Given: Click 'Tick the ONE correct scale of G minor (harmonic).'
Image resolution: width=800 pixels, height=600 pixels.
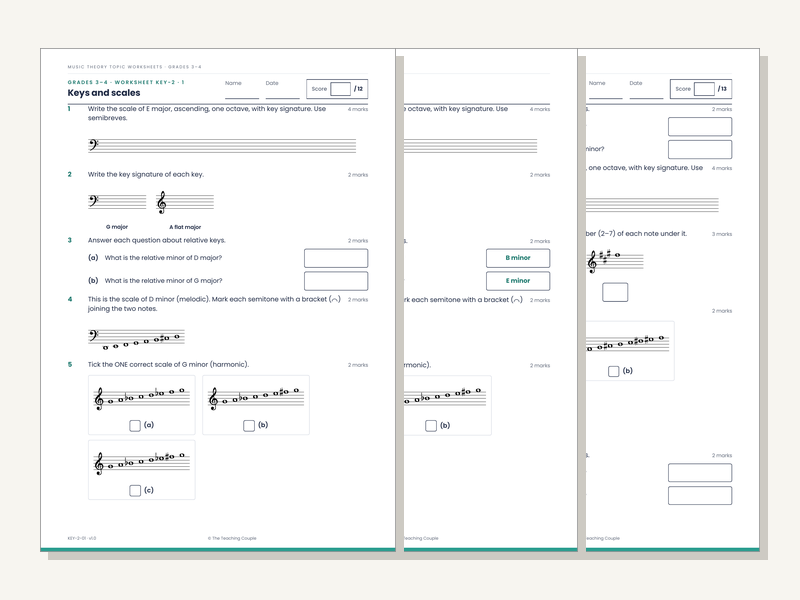Looking at the screenshot, I should point(168,365).
